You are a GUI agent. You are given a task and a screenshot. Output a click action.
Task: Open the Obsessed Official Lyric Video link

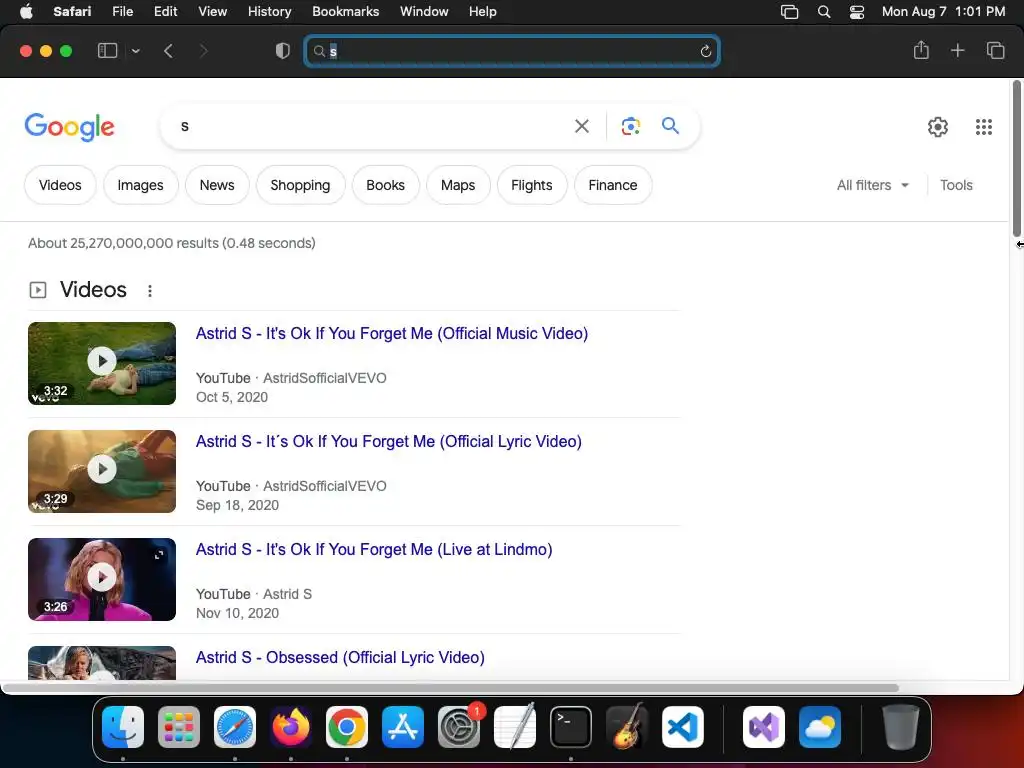(x=340, y=657)
